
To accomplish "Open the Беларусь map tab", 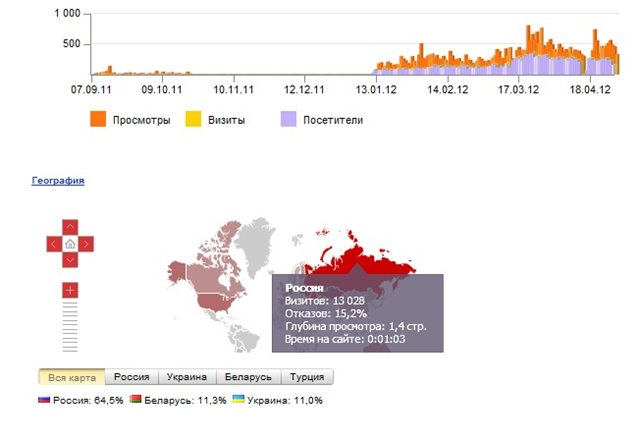I will [248, 377].
